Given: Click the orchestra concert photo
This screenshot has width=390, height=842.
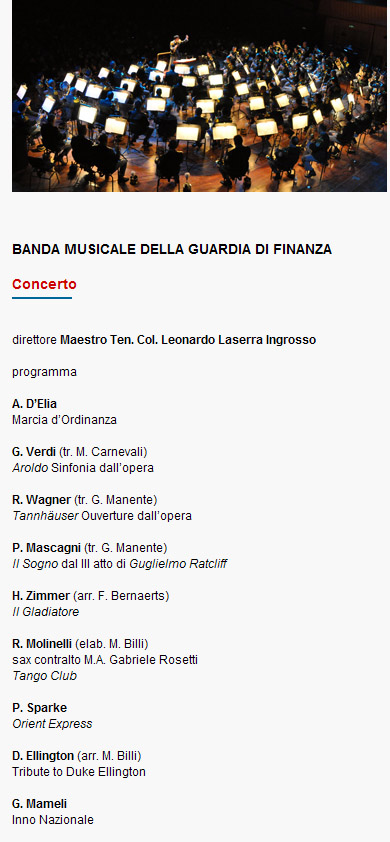Looking at the screenshot, I should [199, 96].
